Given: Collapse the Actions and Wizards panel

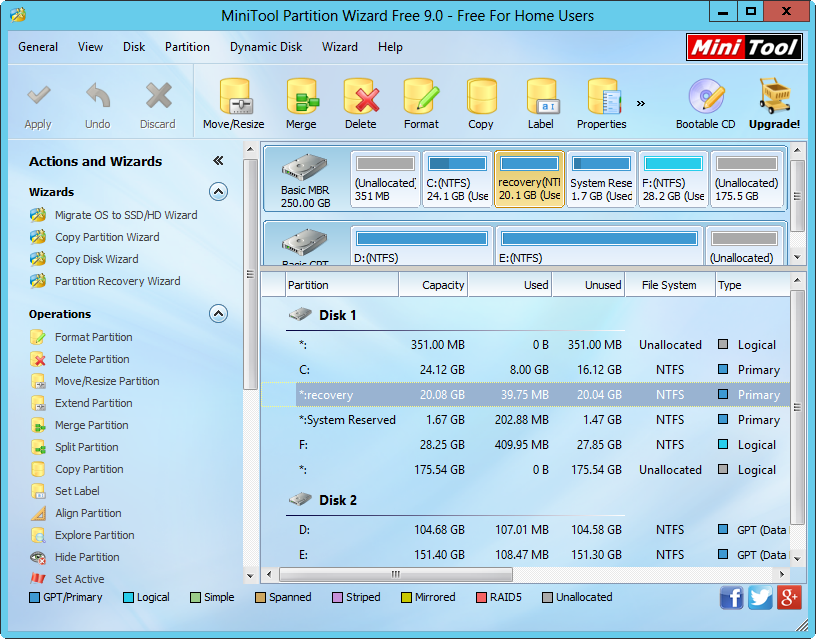Looking at the screenshot, I should (x=218, y=161).
